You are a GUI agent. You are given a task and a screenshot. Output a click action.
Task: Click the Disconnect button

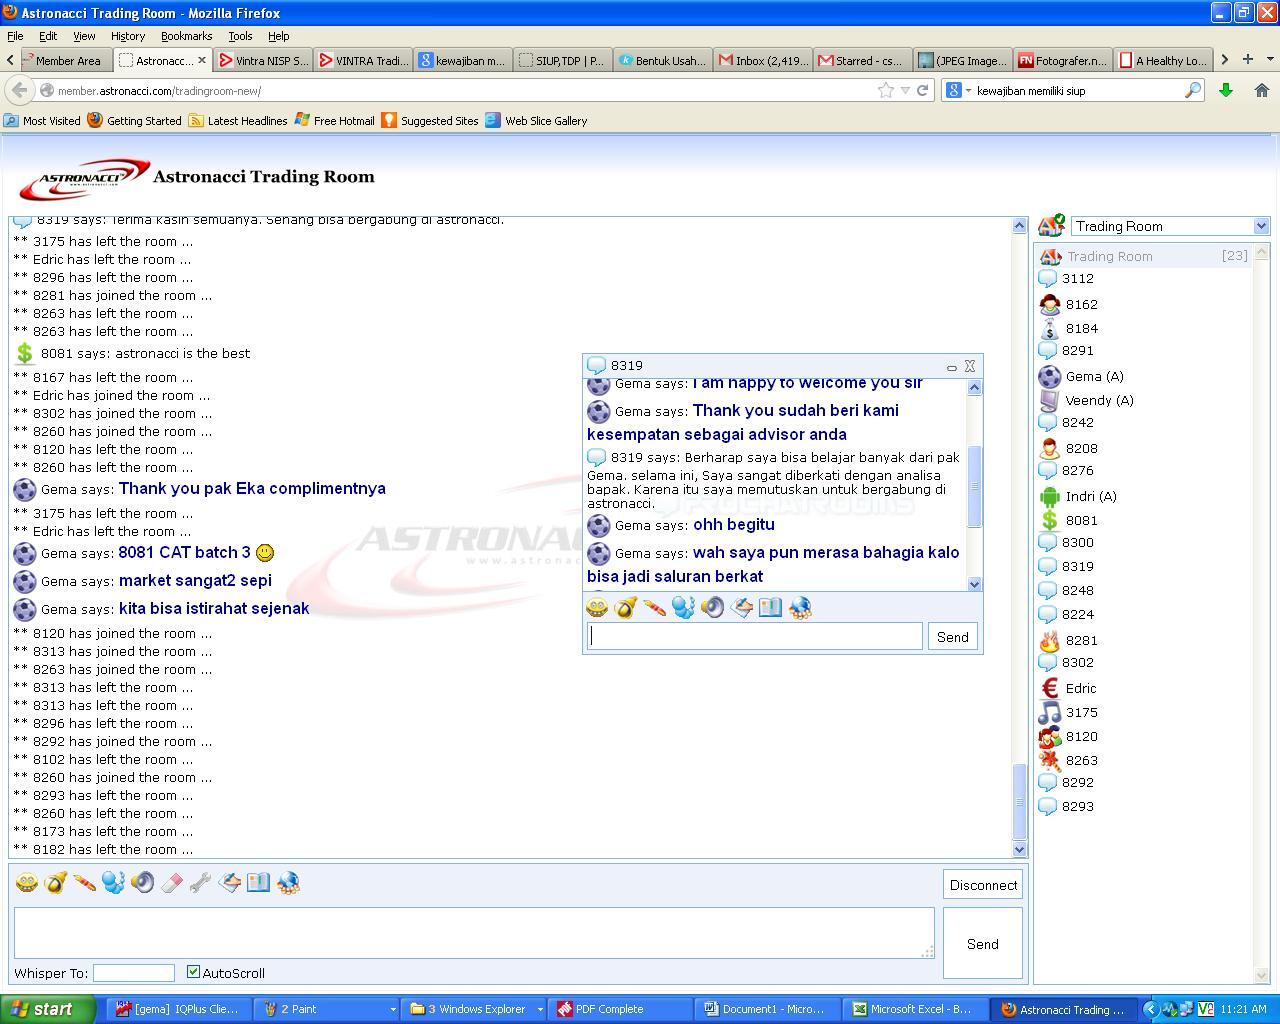(983, 885)
